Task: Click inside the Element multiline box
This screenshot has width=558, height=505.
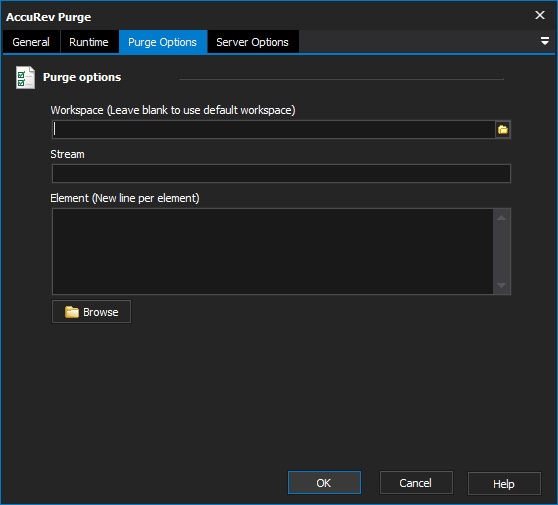Action: (x=273, y=251)
